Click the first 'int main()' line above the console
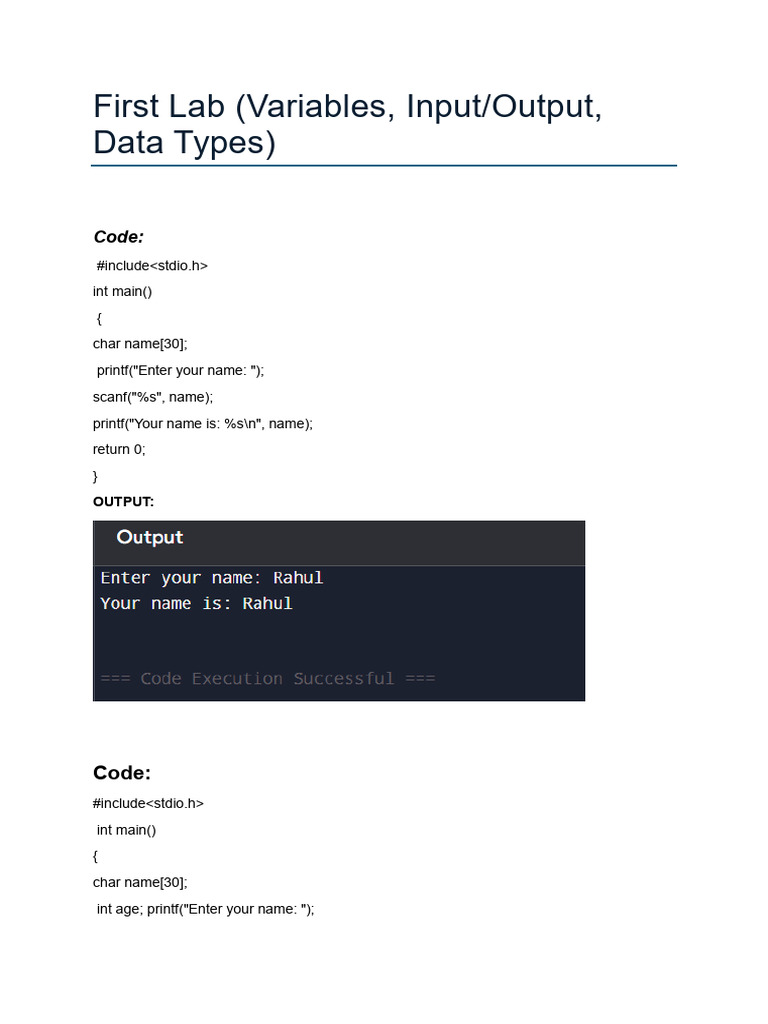768x1024 pixels. point(123,291)
